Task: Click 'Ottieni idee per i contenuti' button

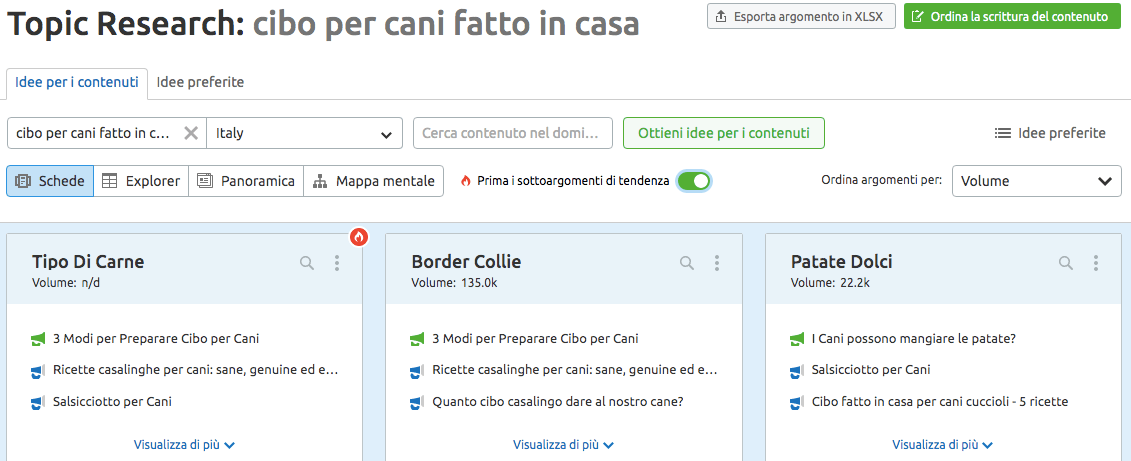Action: [723, 133]
